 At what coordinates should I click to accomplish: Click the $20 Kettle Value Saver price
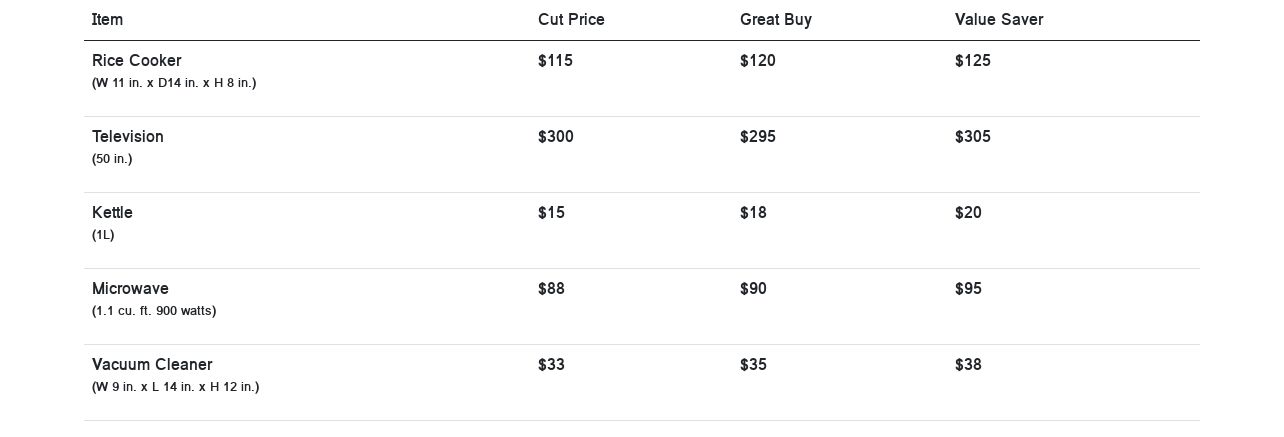click(x=968, y=213)
